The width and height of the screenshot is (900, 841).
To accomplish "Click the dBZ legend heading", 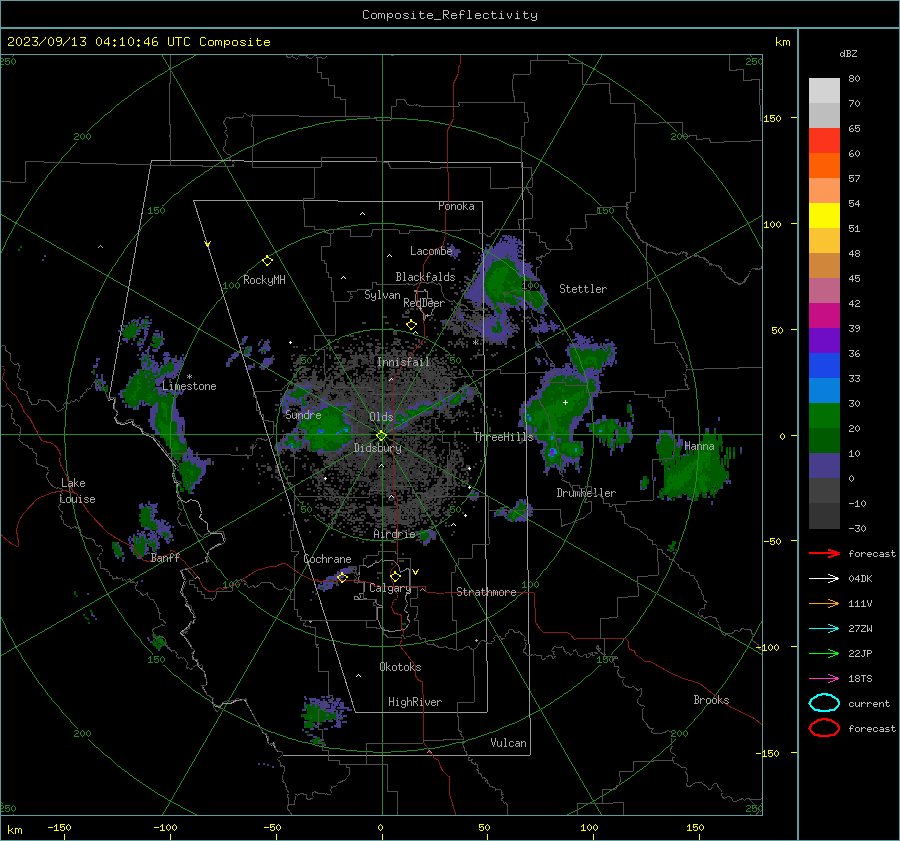I will [848, 53].
